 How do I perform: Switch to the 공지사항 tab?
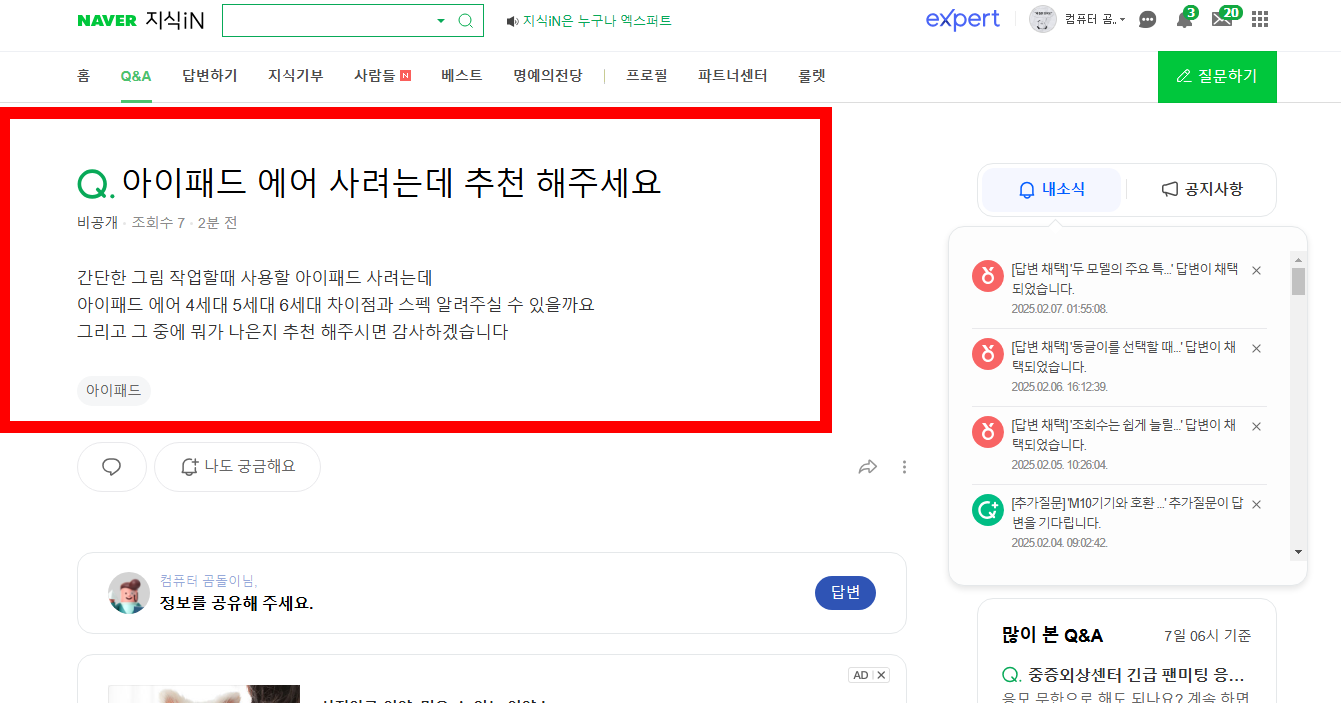(1202, 190)
